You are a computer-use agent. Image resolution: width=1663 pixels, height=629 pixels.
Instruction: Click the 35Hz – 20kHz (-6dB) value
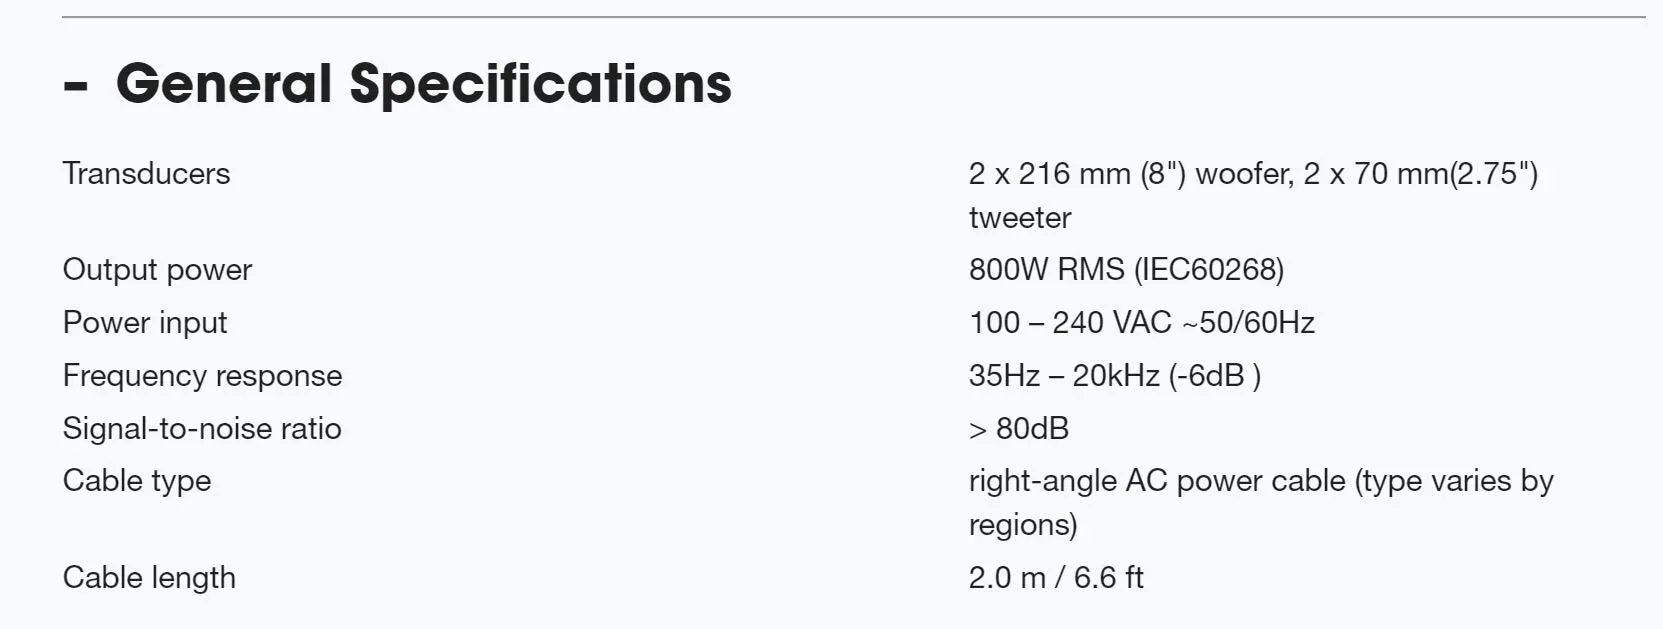pos(1114,375)
